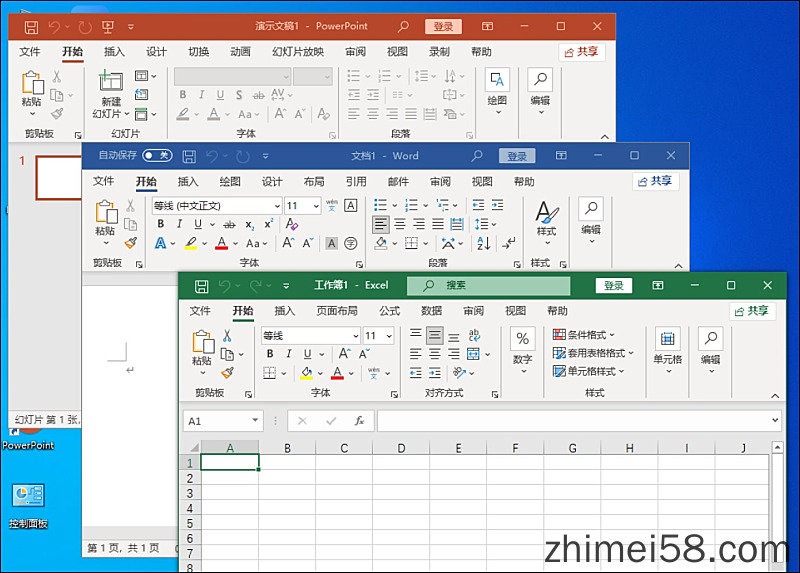Click the Cut scissors icon in Excel
This screenshot has height=573, width=800.
pos(227,336)
